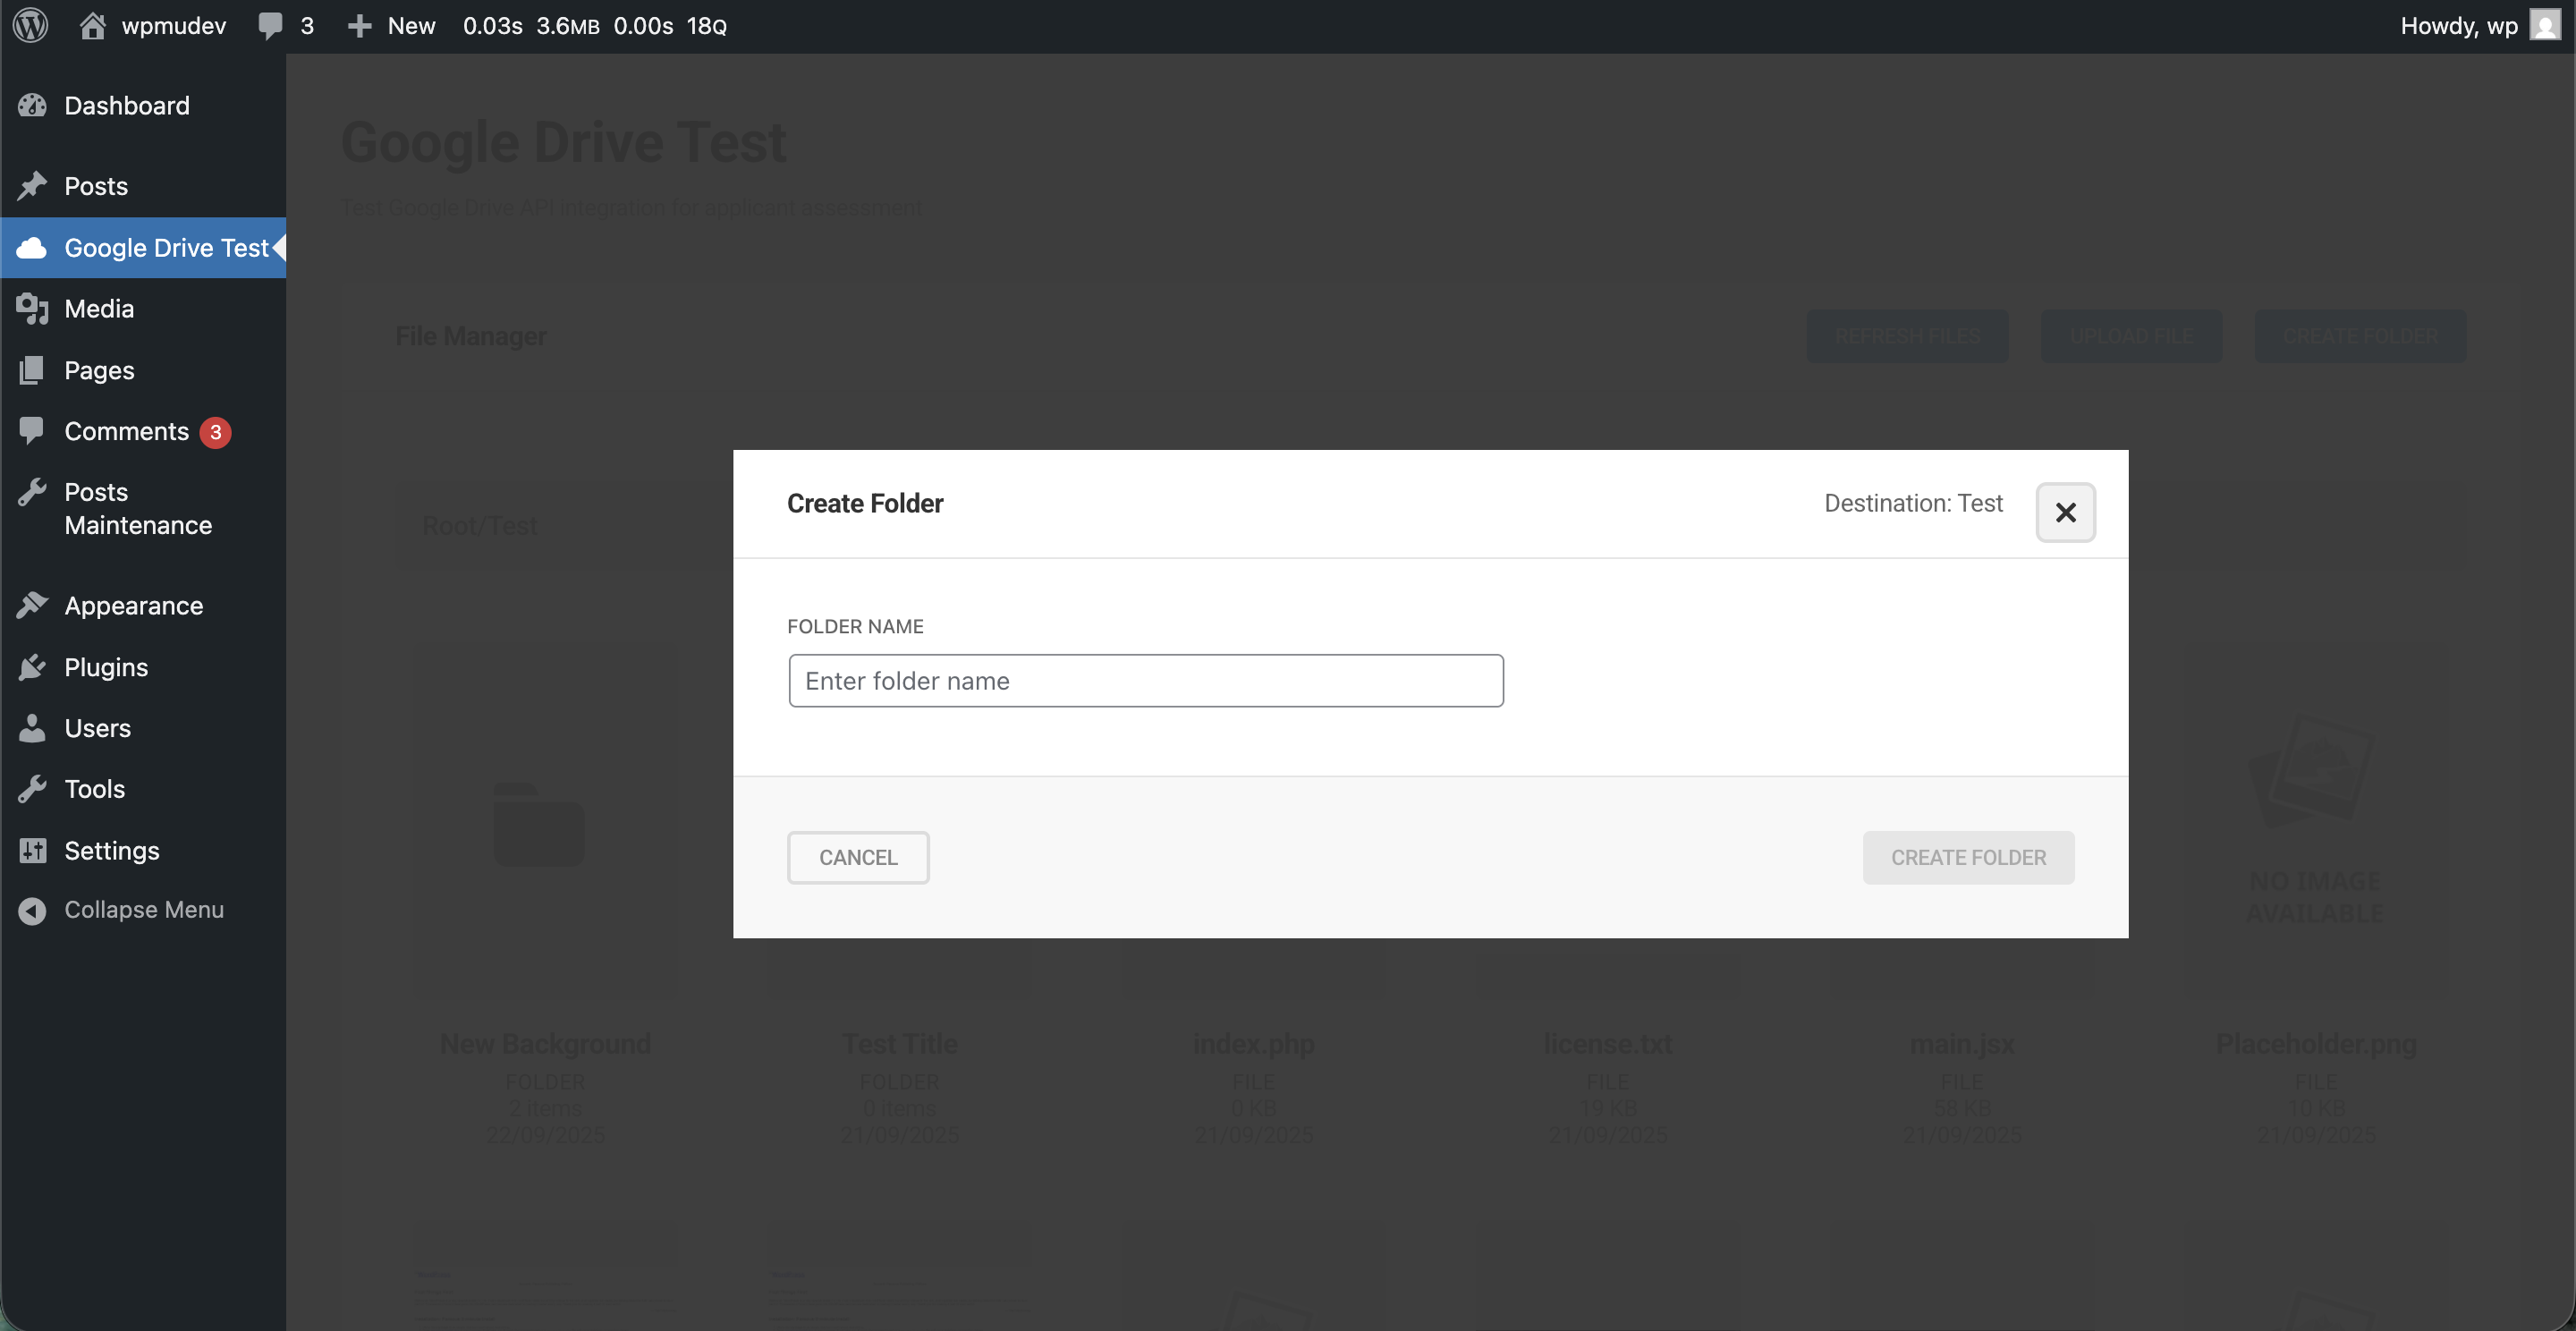Open the Comments menu item

pos(143,431)
